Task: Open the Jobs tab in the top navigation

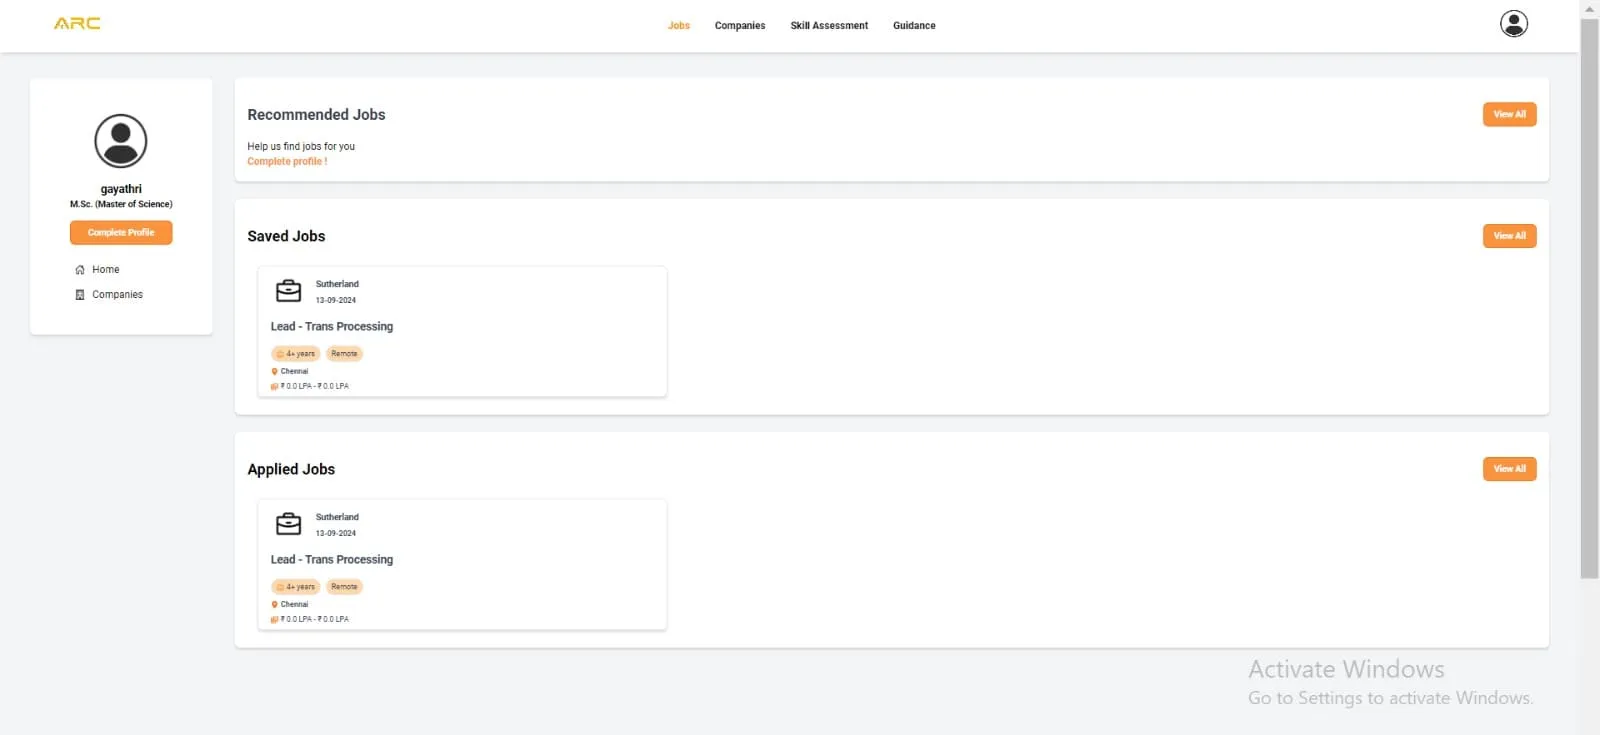Action: click(x=679, y=26)
